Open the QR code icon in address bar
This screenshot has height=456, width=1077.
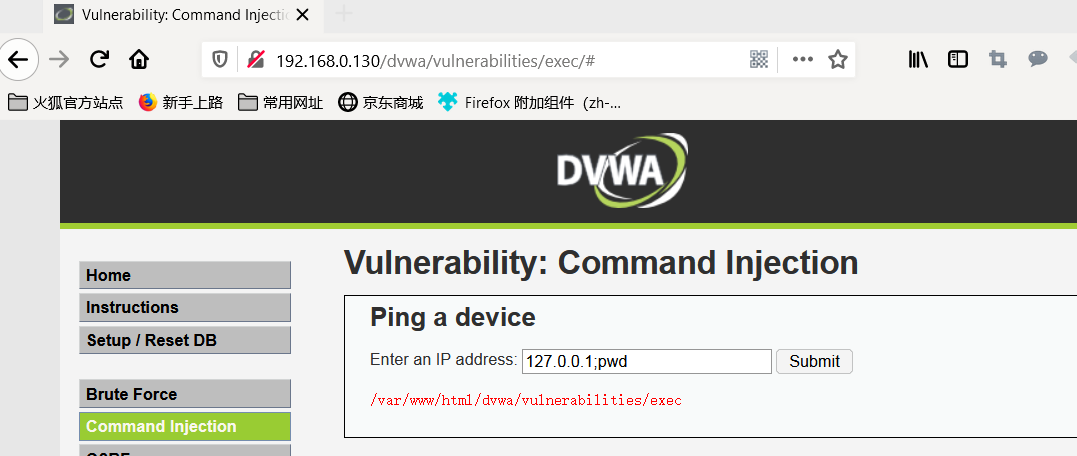coord(758,60)
